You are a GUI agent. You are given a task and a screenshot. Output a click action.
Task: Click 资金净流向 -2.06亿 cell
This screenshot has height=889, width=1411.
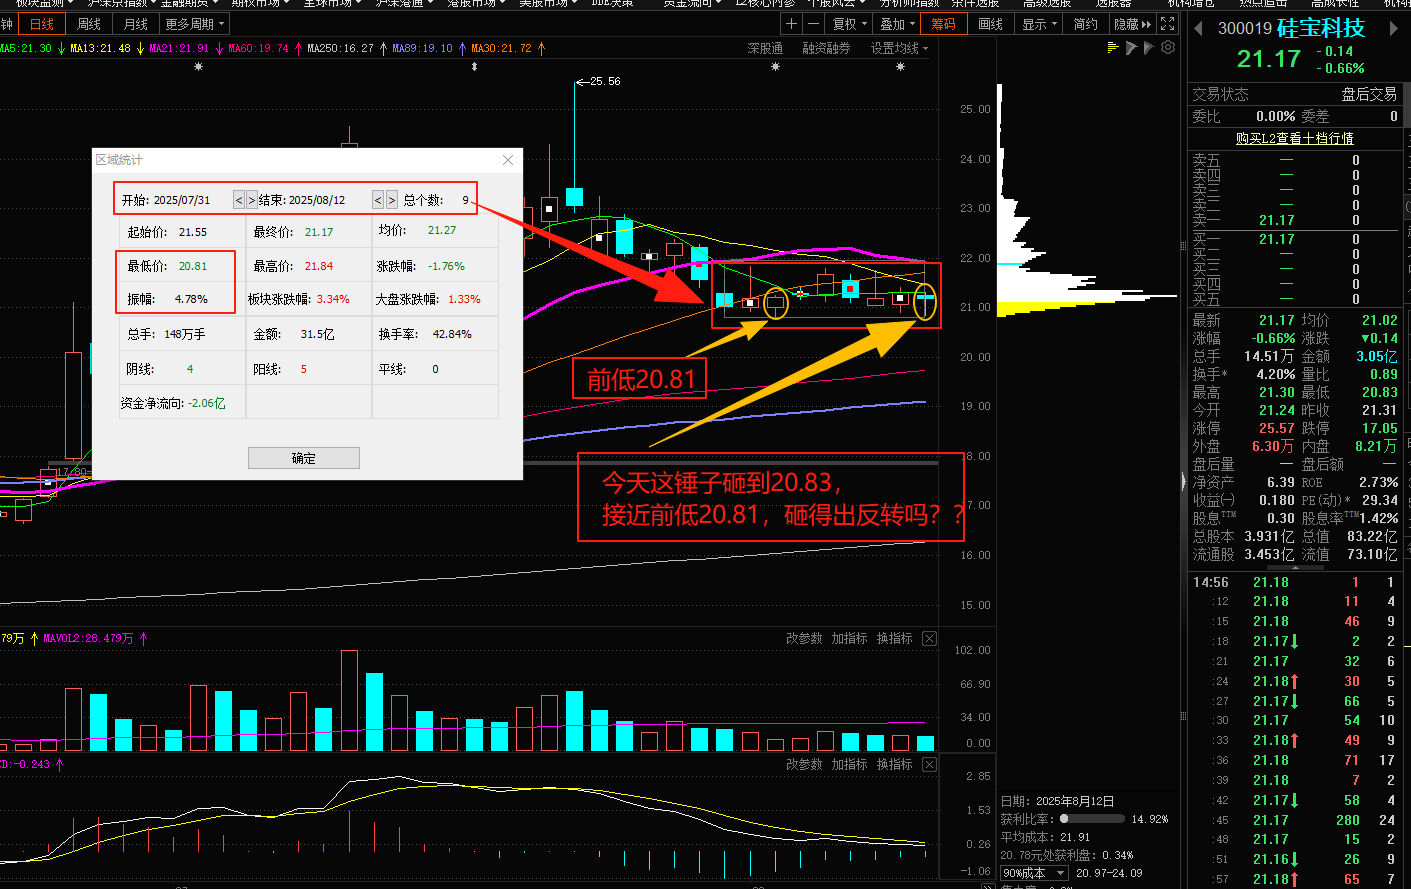click(x=182, y=403)
